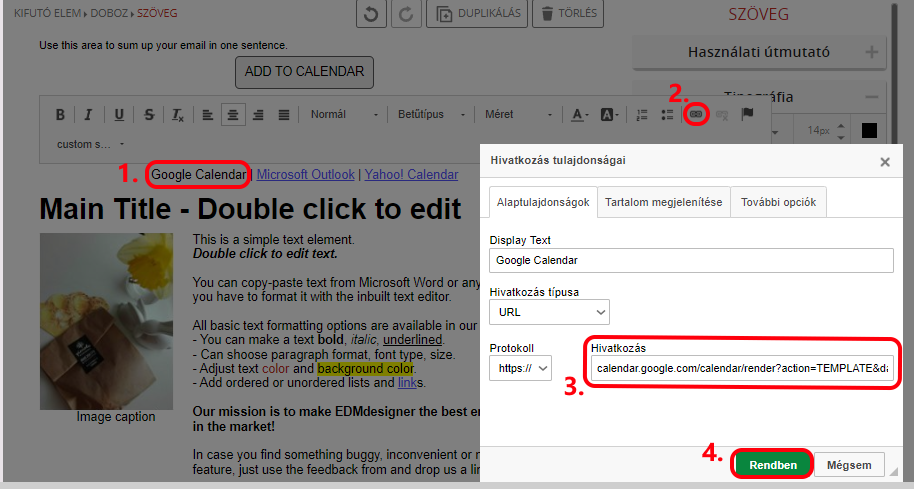This screenshot has width=914, height=489.
Task: Click the redo arrow button
Action: 406,13
